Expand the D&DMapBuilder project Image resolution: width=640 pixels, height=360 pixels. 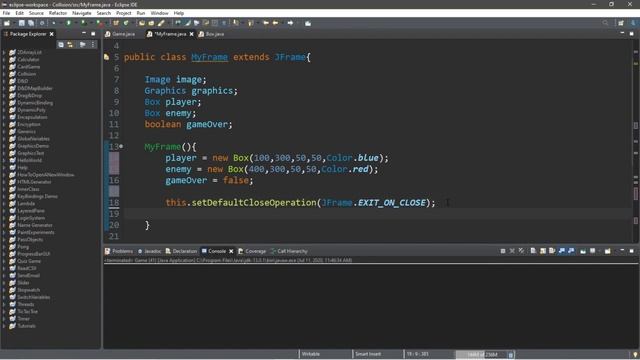pyautogui.click(x=4, y=88)
